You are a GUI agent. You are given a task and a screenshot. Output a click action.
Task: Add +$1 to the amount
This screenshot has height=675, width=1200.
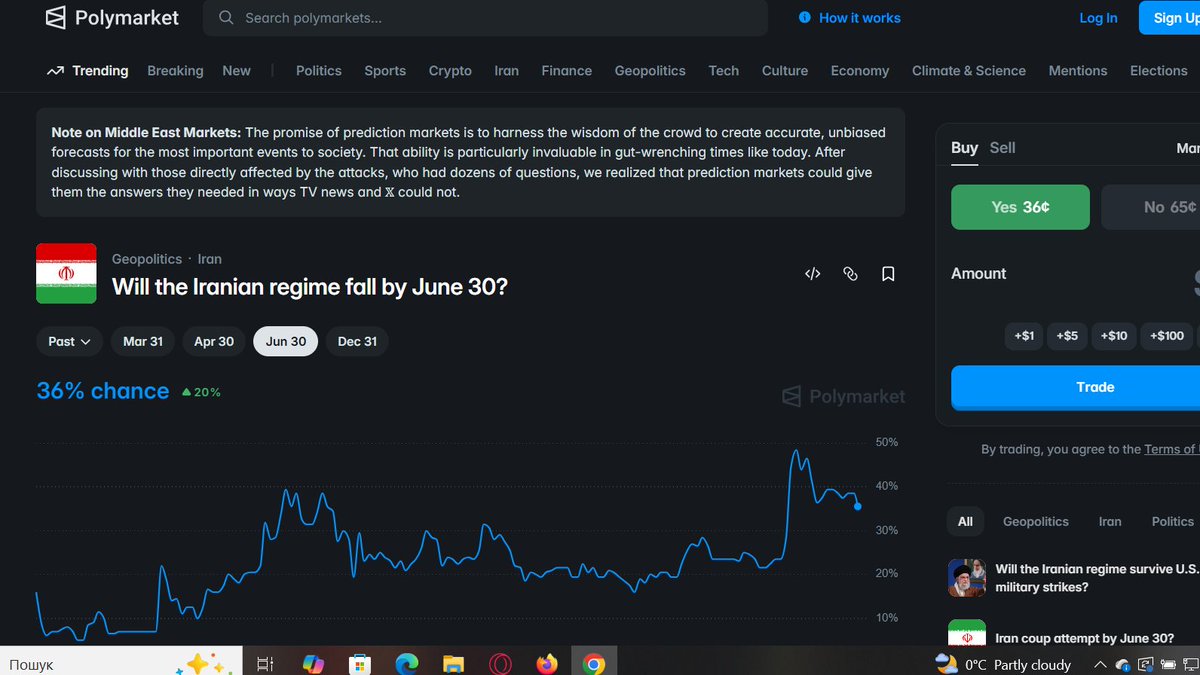point(1024,336)
